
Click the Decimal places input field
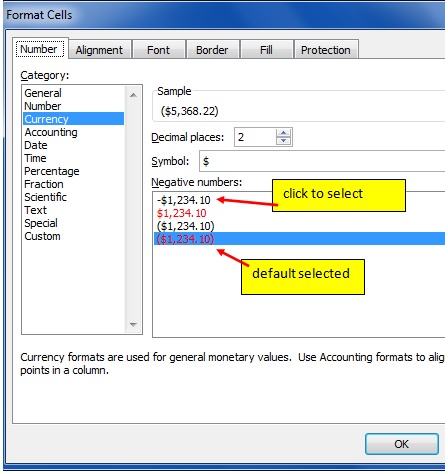(x=255, y=137)
